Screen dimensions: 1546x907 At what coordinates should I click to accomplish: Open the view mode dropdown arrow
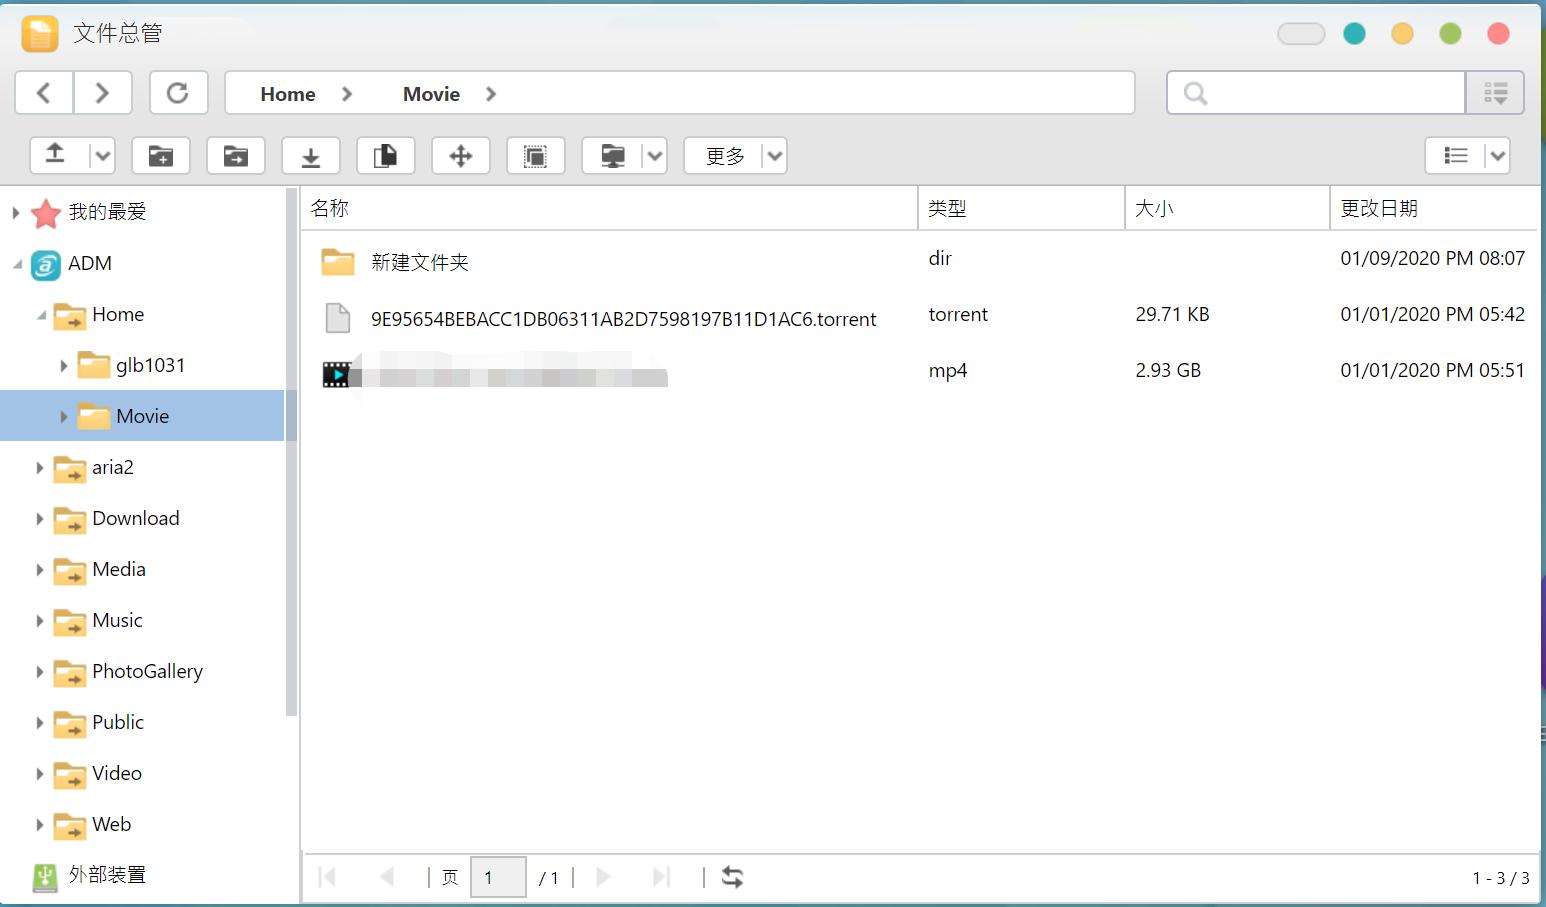(x=1496, y=155)
